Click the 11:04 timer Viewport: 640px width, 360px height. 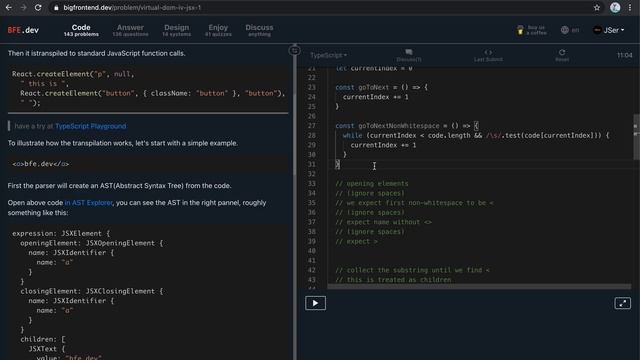(624, 55)
